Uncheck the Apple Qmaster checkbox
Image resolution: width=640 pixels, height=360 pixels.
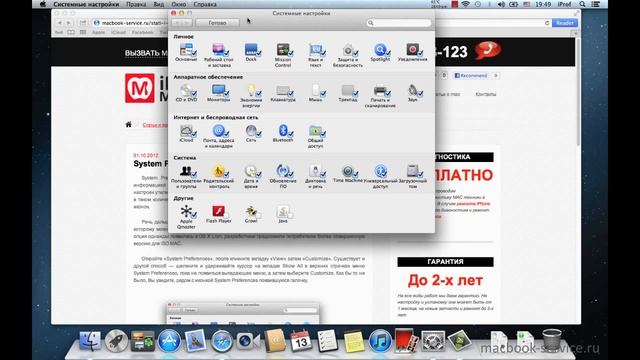(194, 215)
